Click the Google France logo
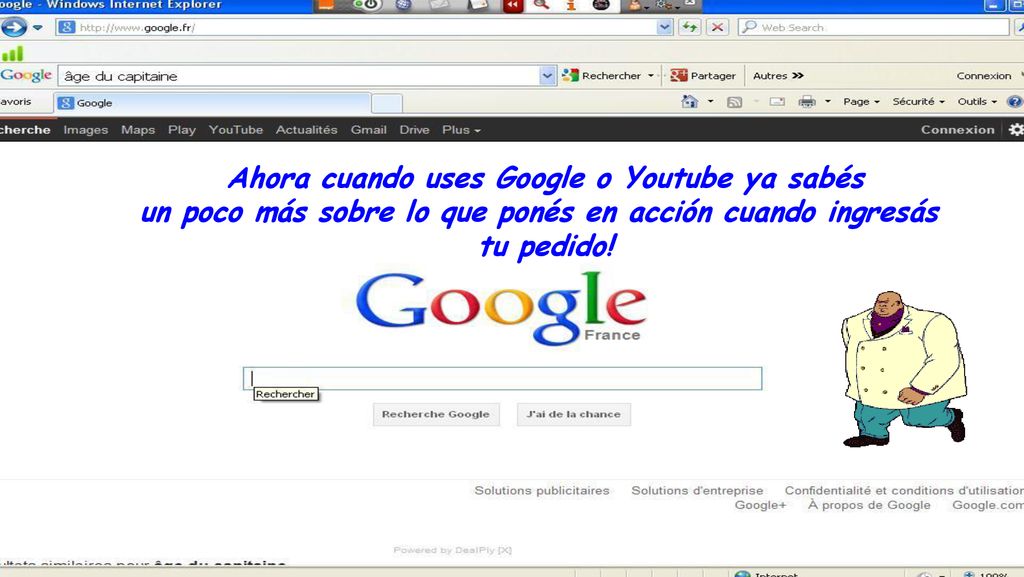This screenshot has width=1024, height=577. 500,308
